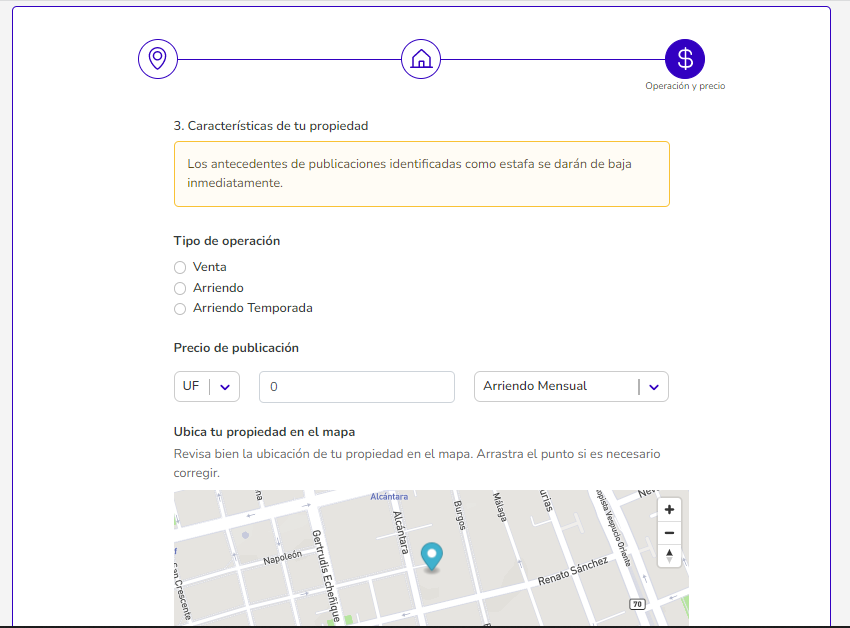
Task: Click the dollar sign step icon
Action: [x=685, y=59]
